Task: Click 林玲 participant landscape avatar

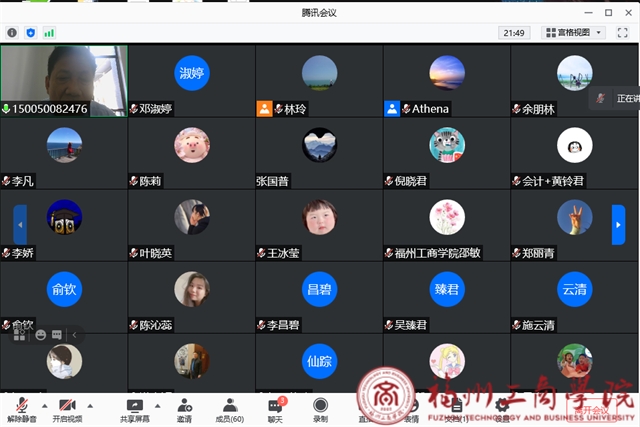Action: tap(320, 73)
